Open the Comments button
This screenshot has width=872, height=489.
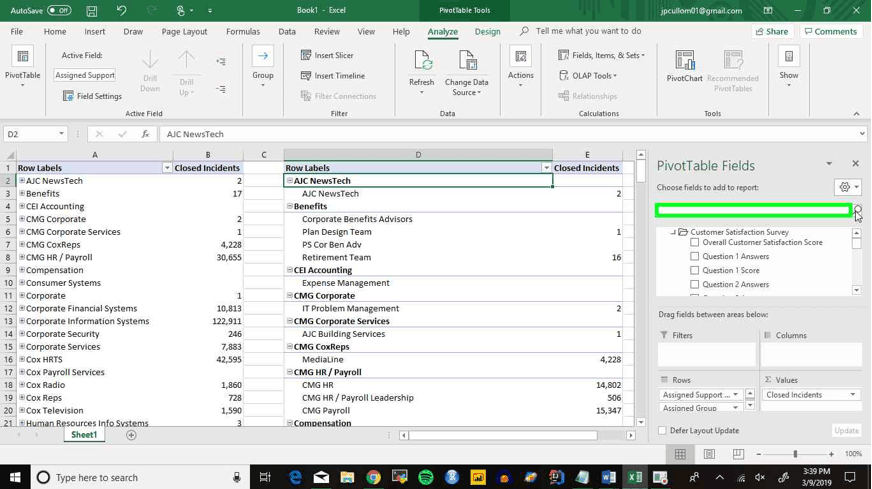[831, 32]
